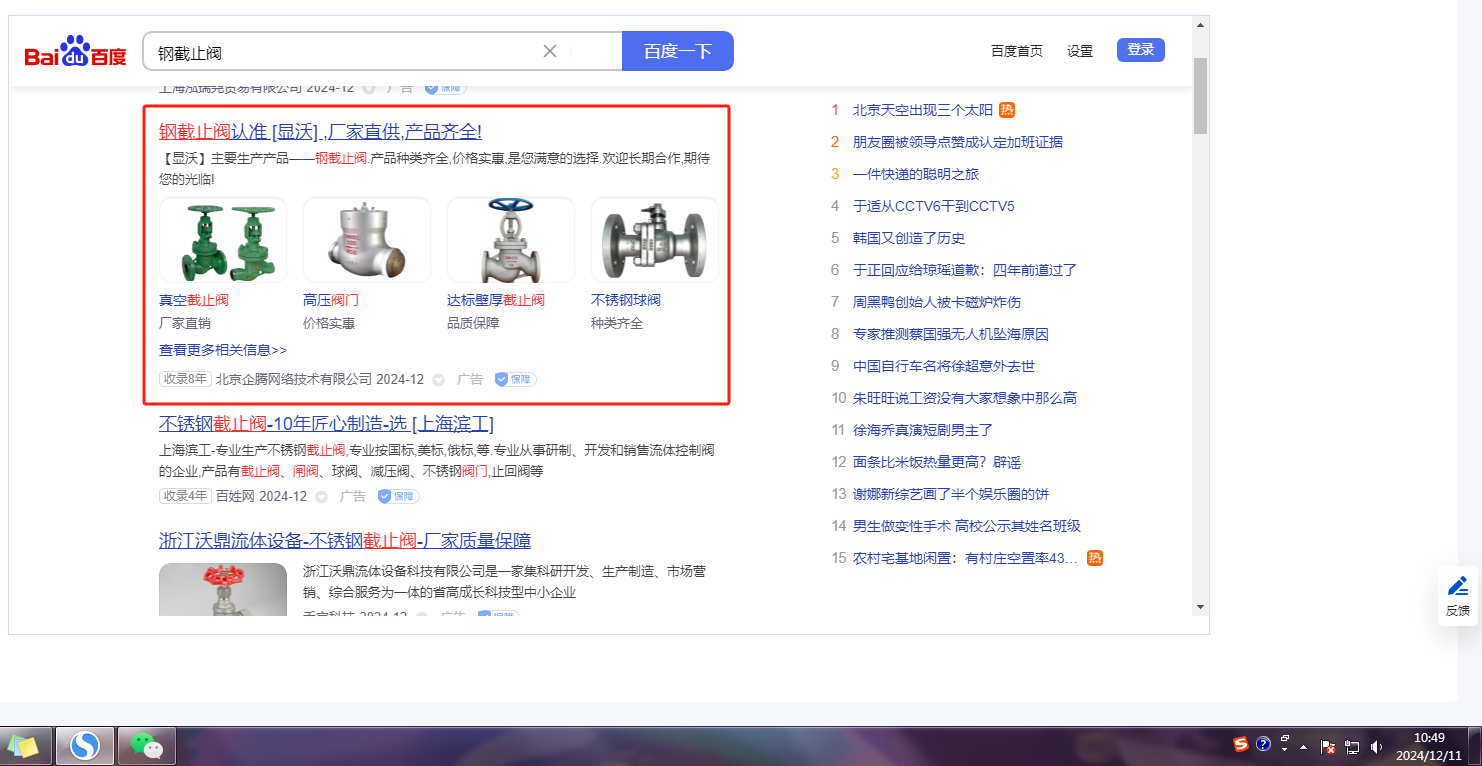Image resolution: width=1482 pixels, height=766 pixels.
Task: Open hot search 于正回应给琼瑶道歉
Action: pyautogui.click(x=965, y=270)
